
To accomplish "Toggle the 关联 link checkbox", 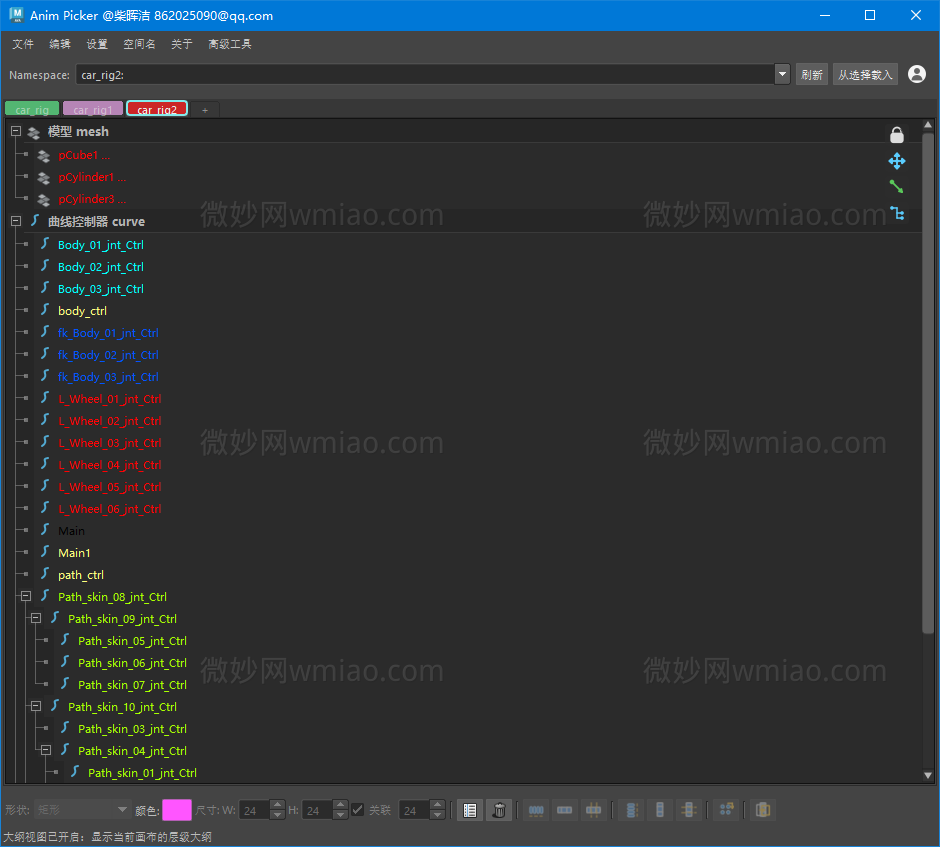I will click(x=357, y=810).
